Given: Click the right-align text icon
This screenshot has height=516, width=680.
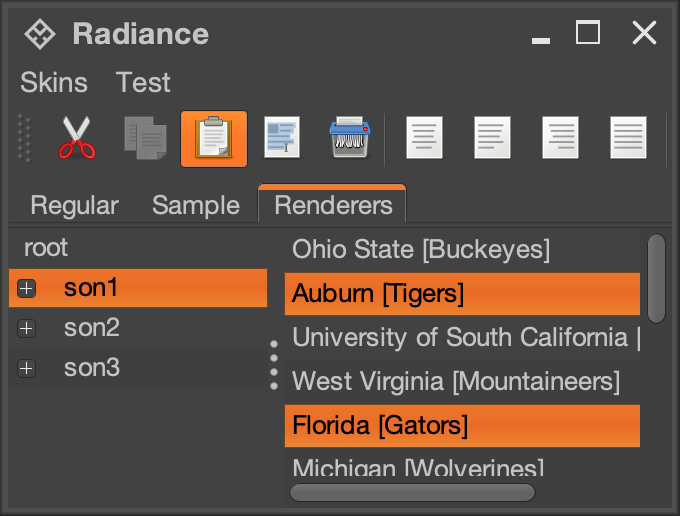Looking at the screenshot, I should [x=560, y=137].
